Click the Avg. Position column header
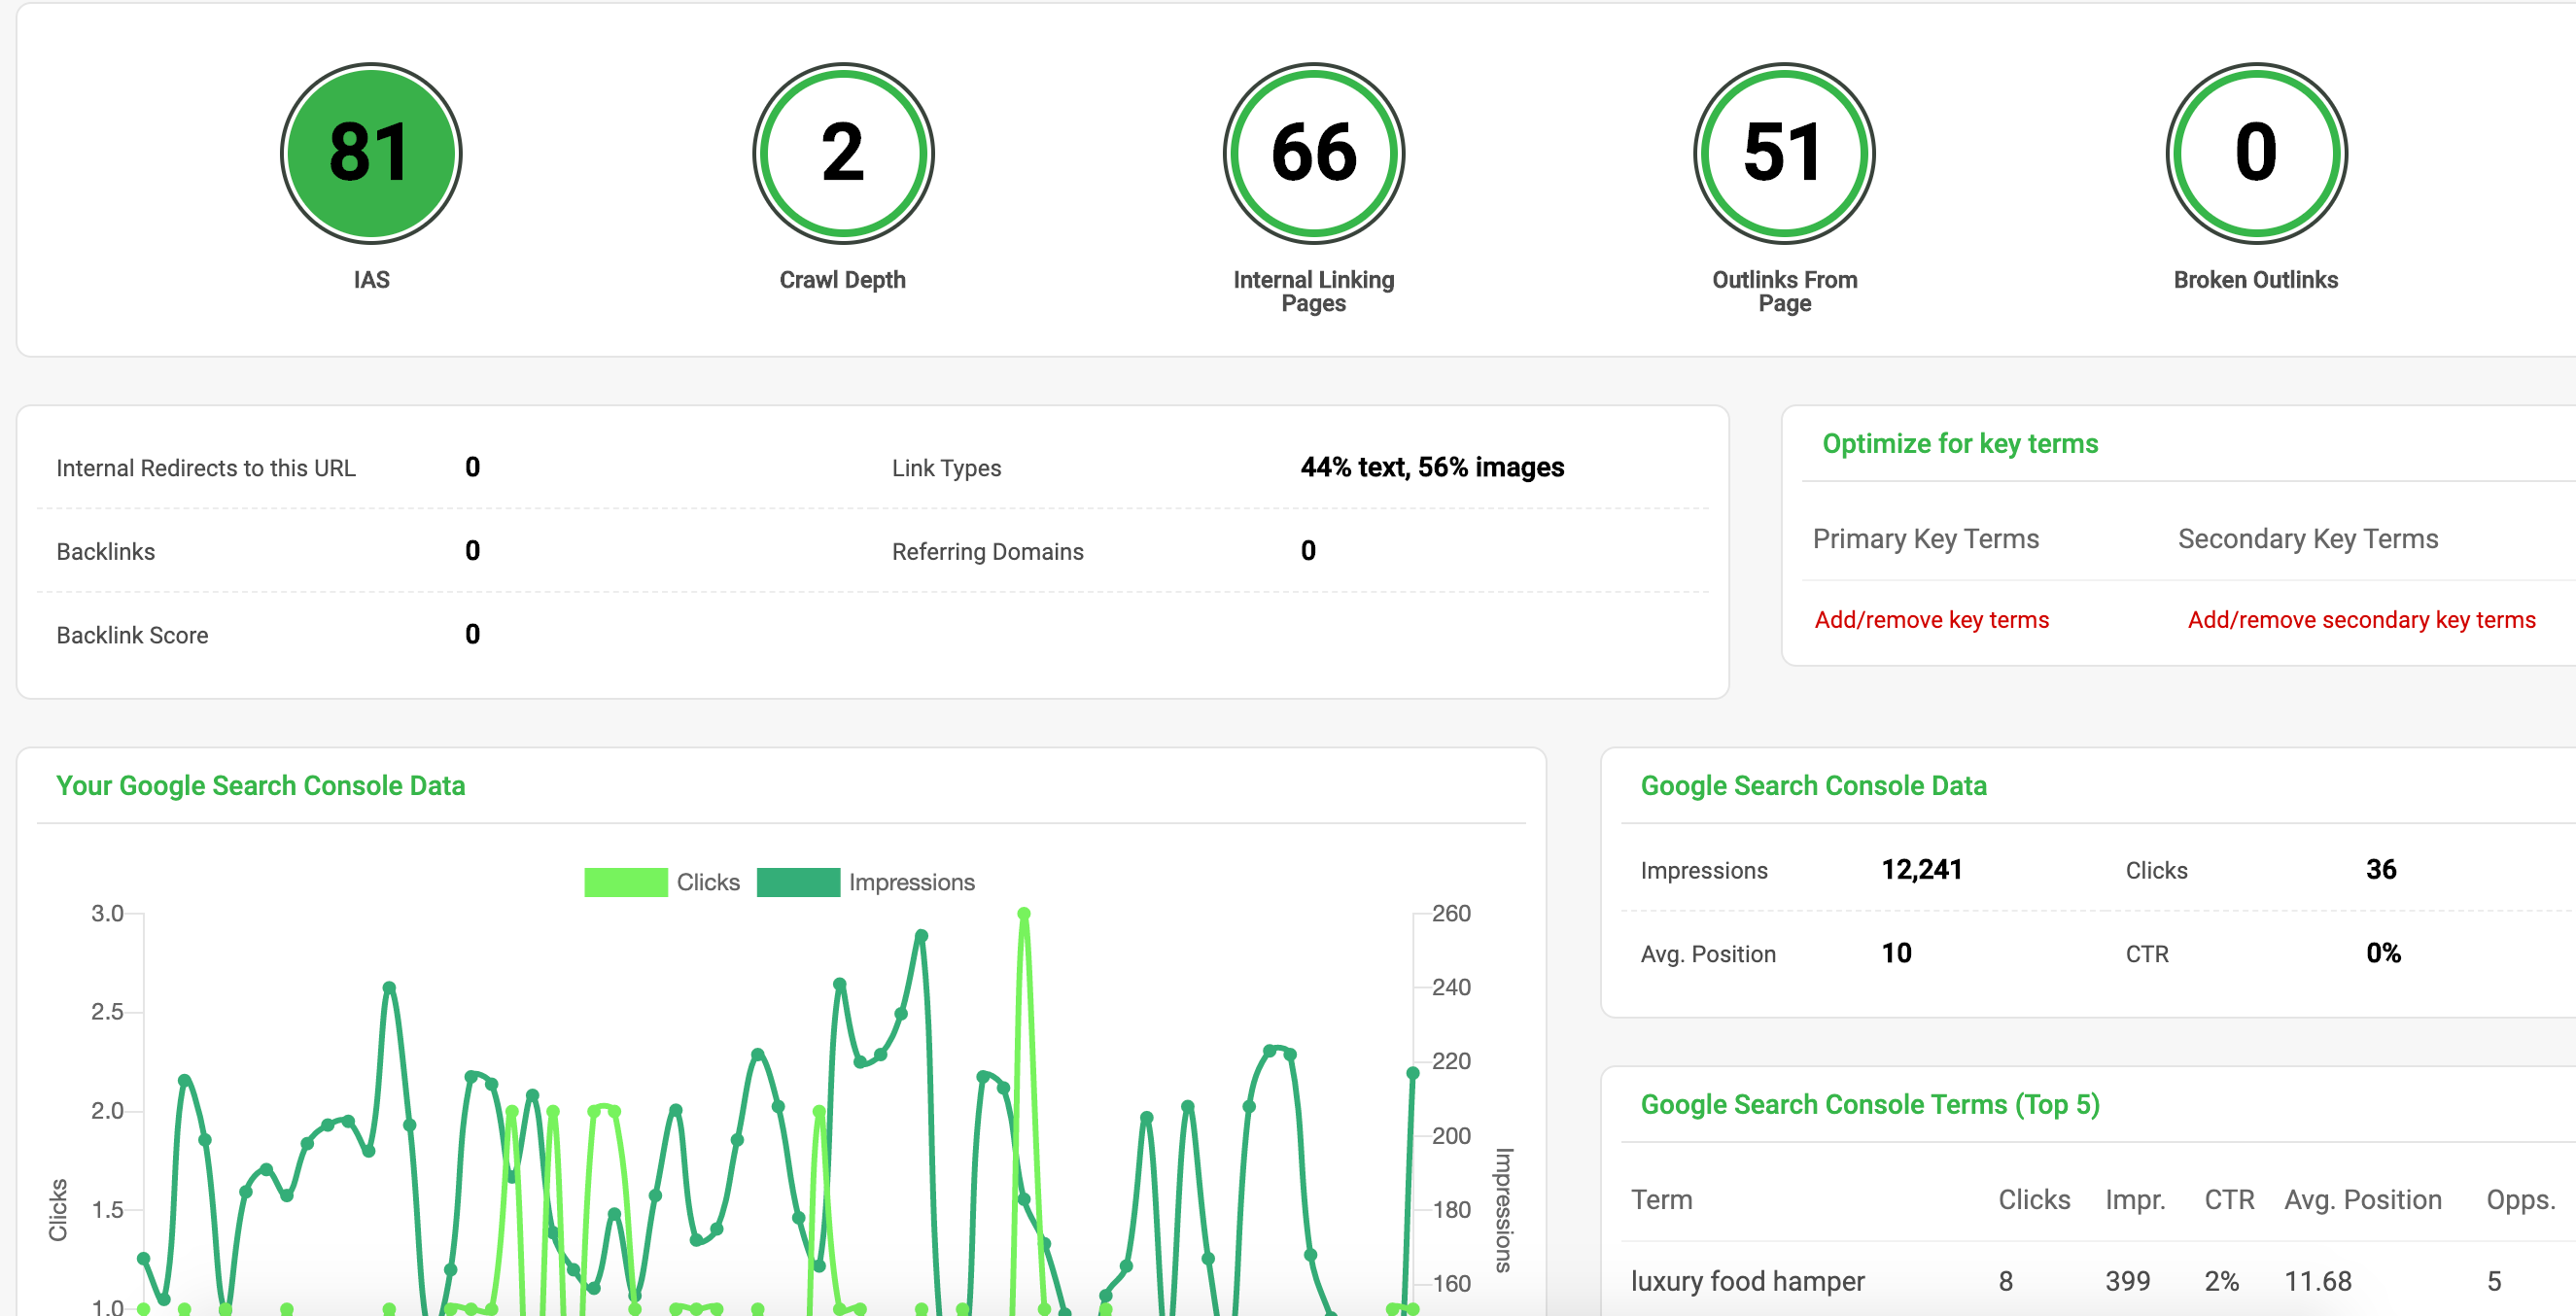 click(x=2363, y=1199)
